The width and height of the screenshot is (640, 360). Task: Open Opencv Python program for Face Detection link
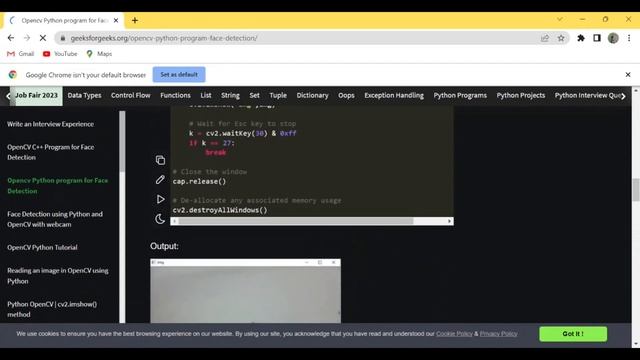click(58, 186)
